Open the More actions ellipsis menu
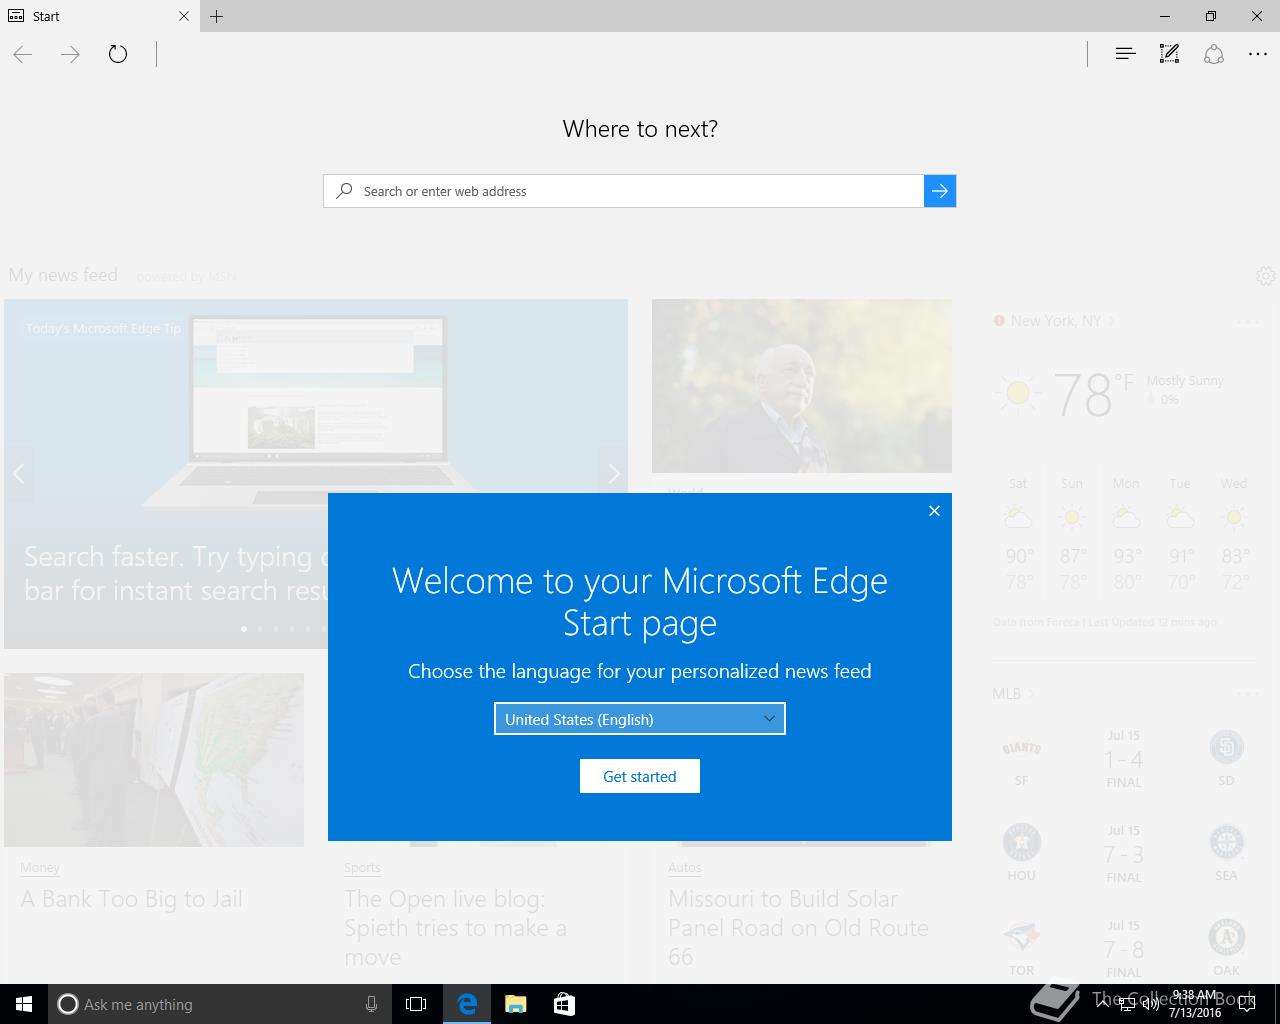The image size is (1280, 1024). 1258,54
